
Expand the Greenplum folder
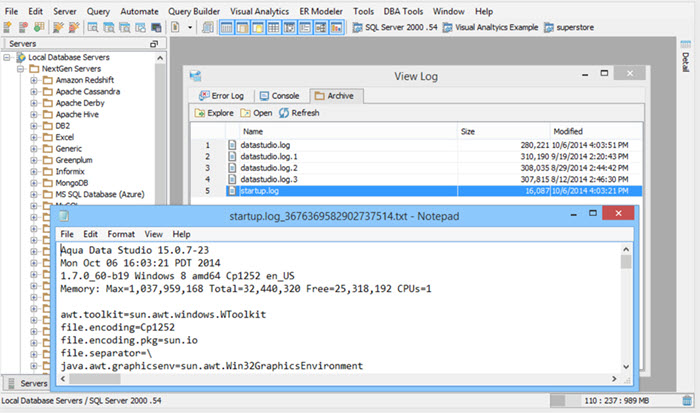34,160
